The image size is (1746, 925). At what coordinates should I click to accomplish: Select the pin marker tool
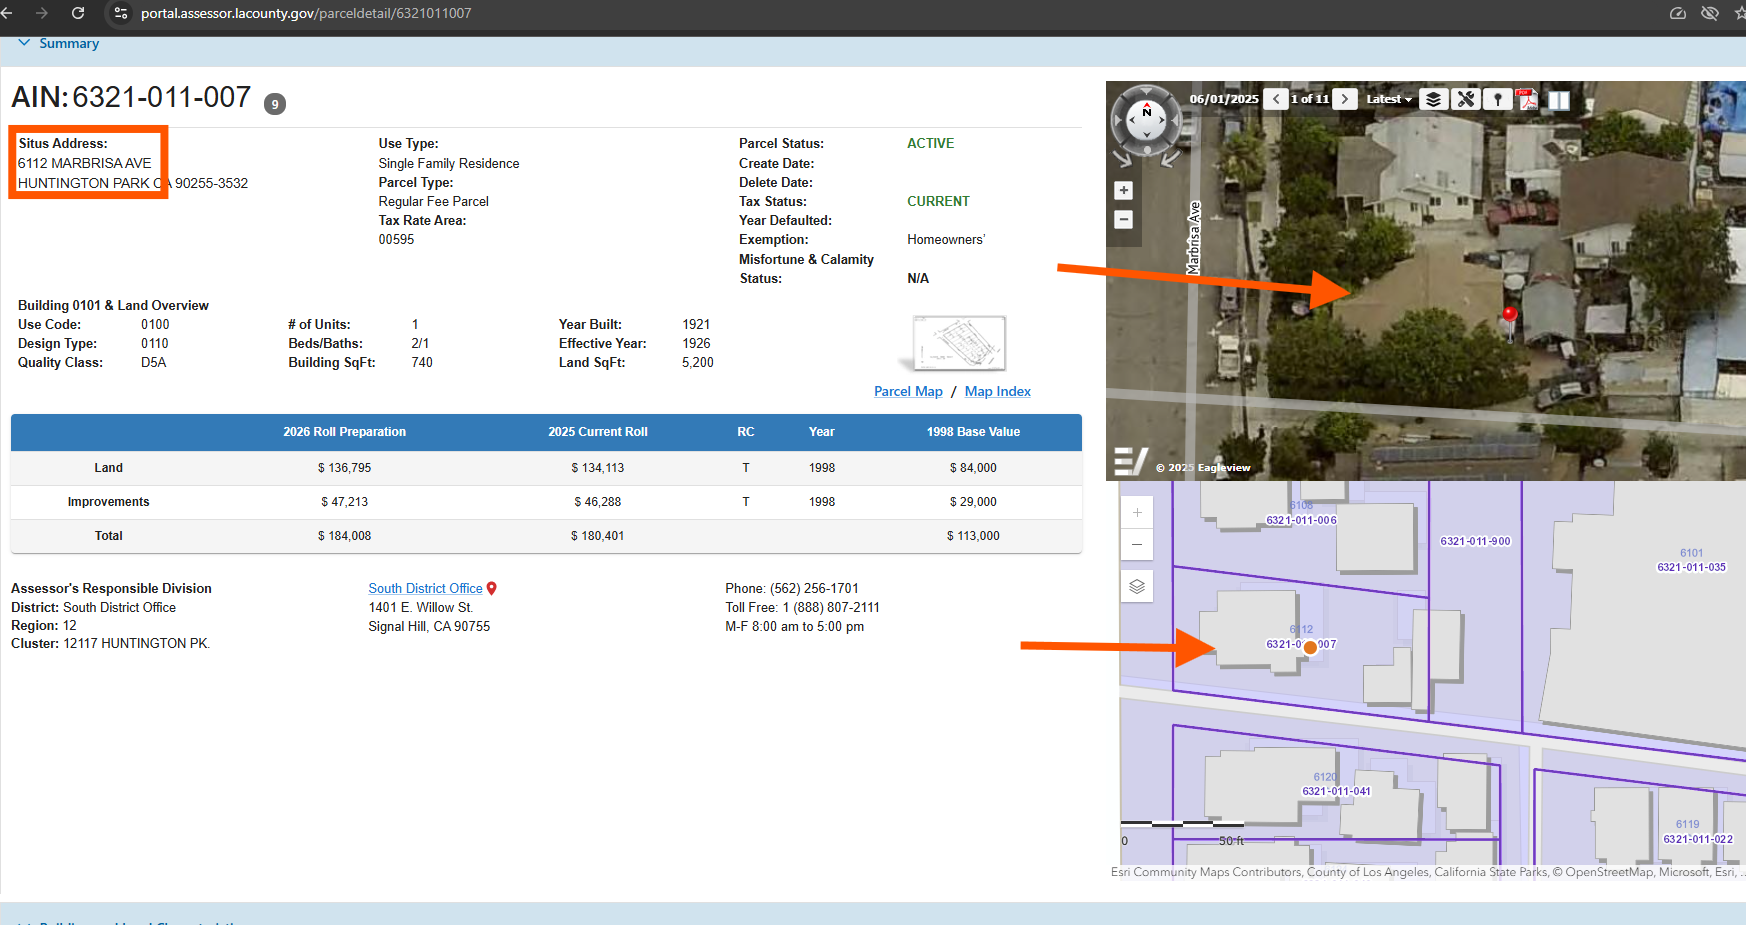(1497, 99)
